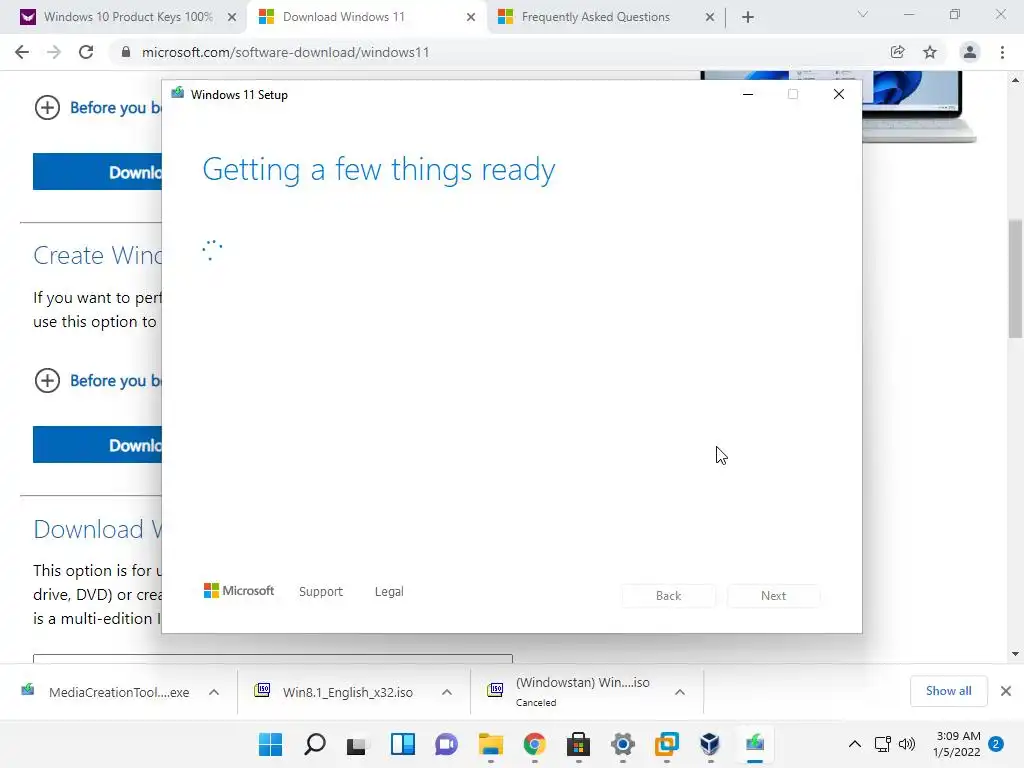
Task: Click the second Download button on webpage
Action: point(97,445)
